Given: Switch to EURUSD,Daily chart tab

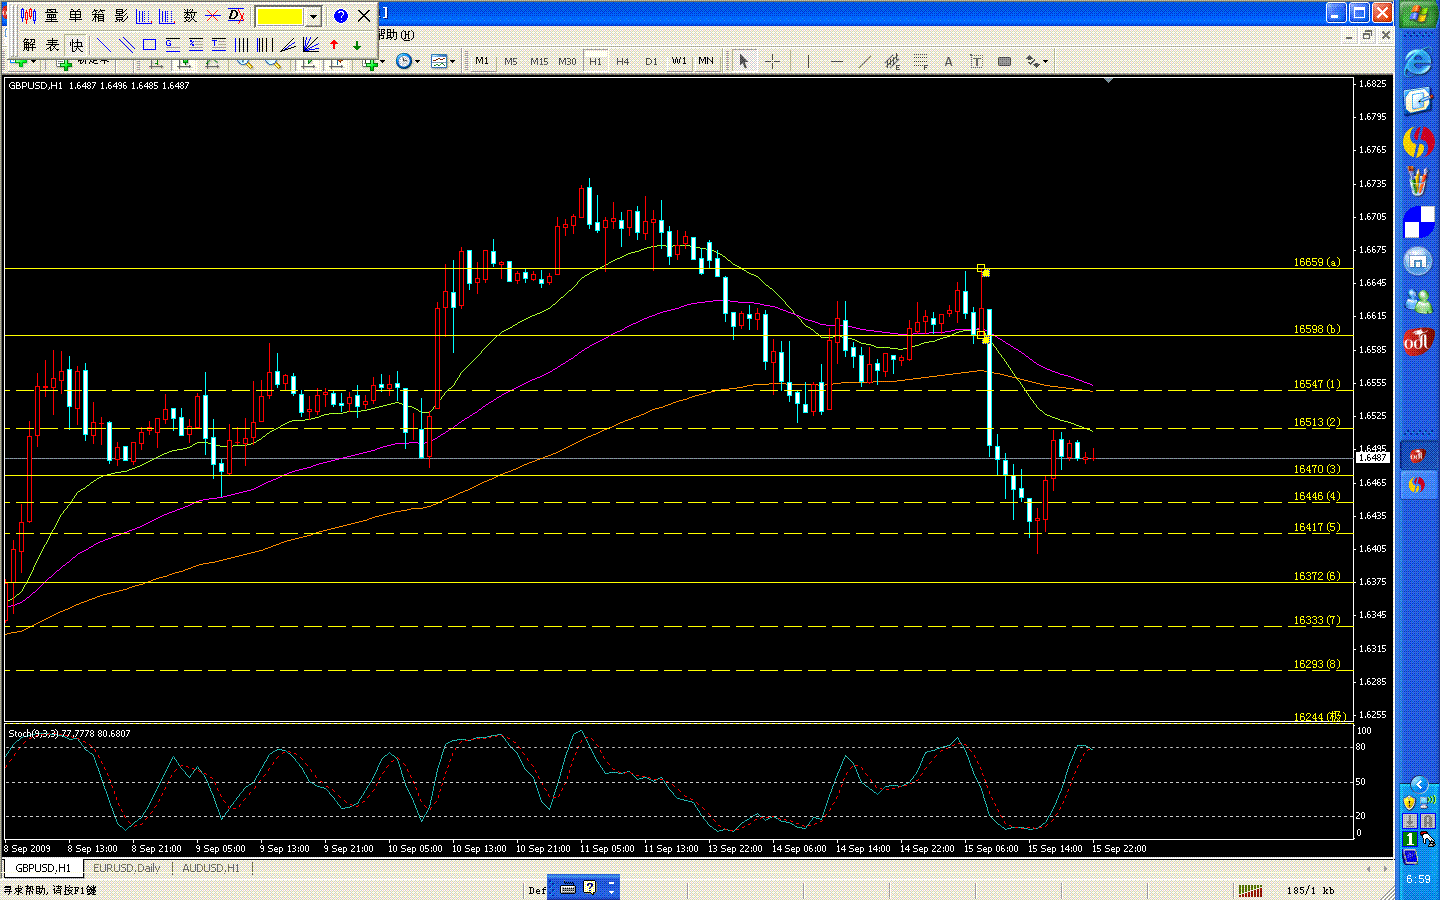Looking at the screenshot, I should click(x=127, y=868).
